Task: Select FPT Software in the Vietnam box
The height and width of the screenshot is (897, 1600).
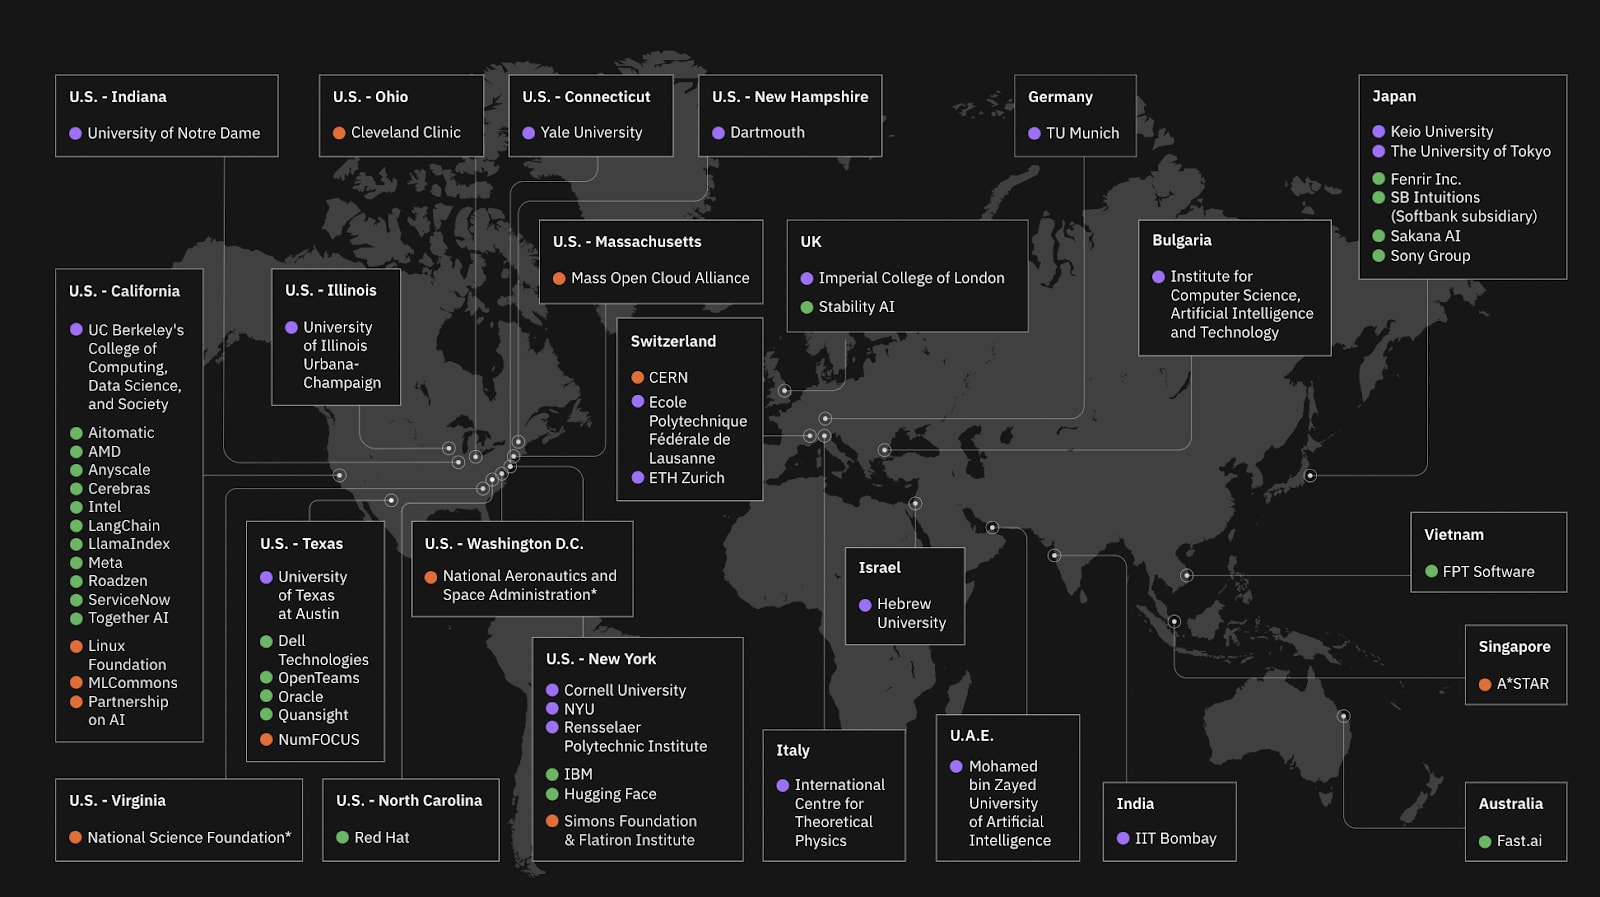Action: pyautogui.click(x=1479, y=572)
